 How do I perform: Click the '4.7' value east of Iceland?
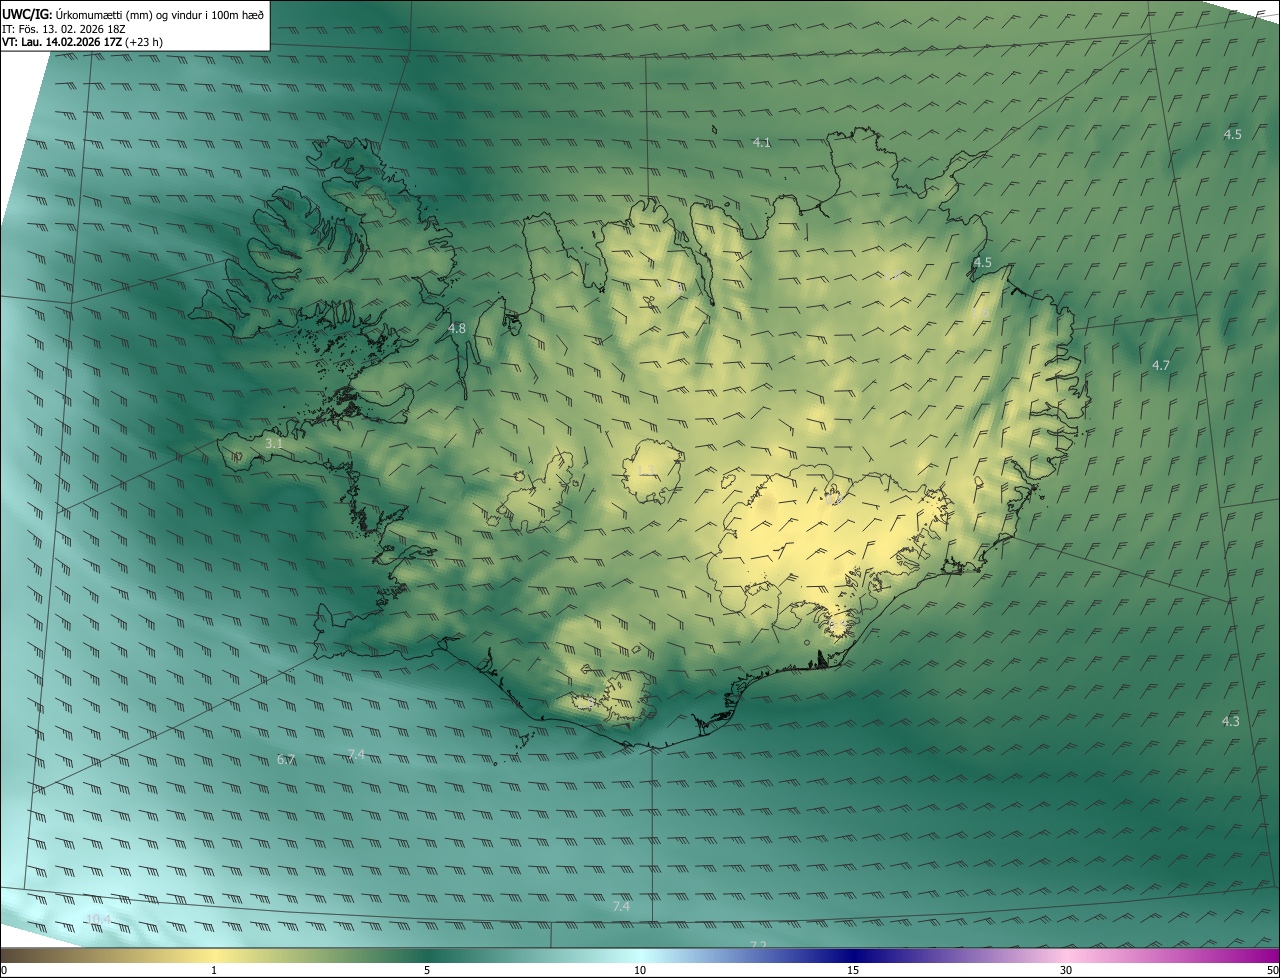[1160, 366]
